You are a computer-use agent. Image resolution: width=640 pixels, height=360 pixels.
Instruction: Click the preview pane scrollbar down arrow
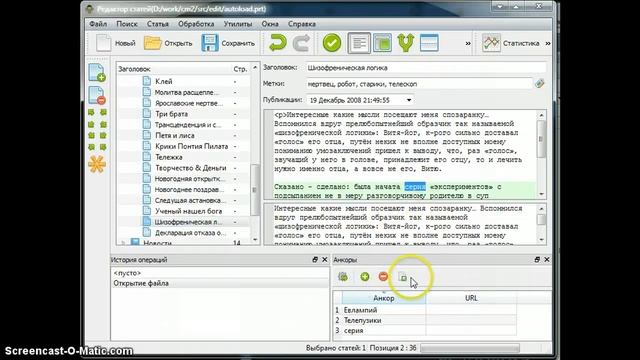click(x=541, y=240)
